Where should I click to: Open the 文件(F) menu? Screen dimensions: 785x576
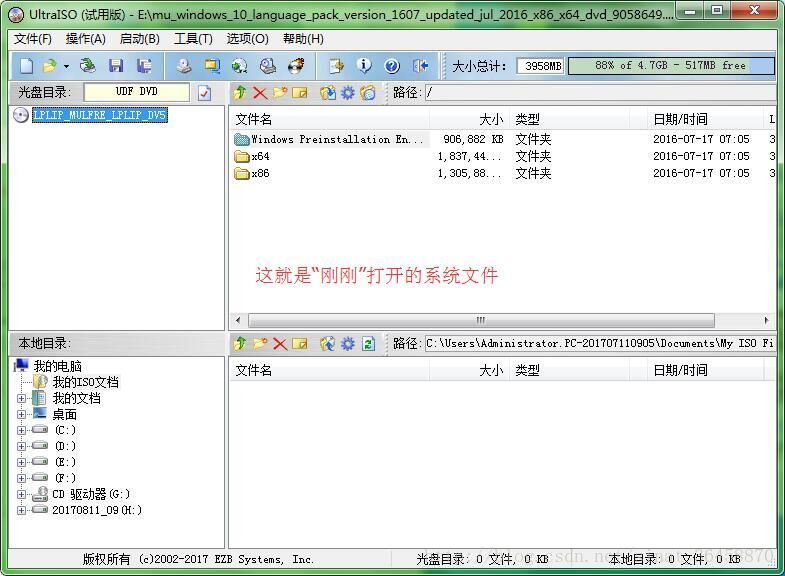33,39
